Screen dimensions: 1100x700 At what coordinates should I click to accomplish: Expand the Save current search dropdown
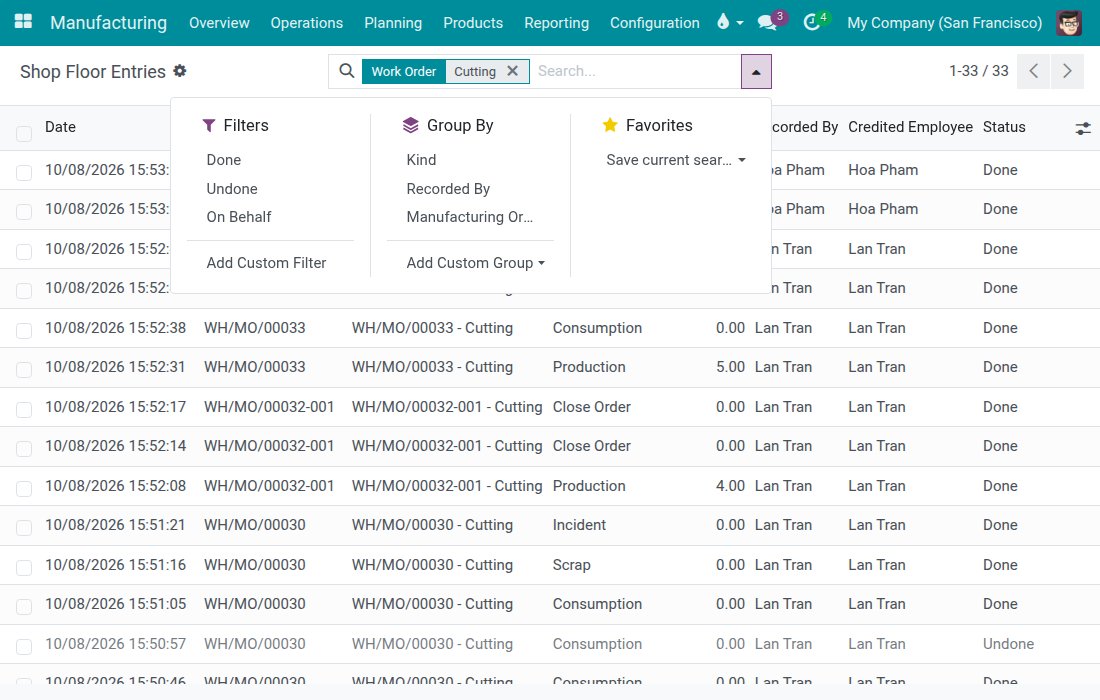coord(676,160)
